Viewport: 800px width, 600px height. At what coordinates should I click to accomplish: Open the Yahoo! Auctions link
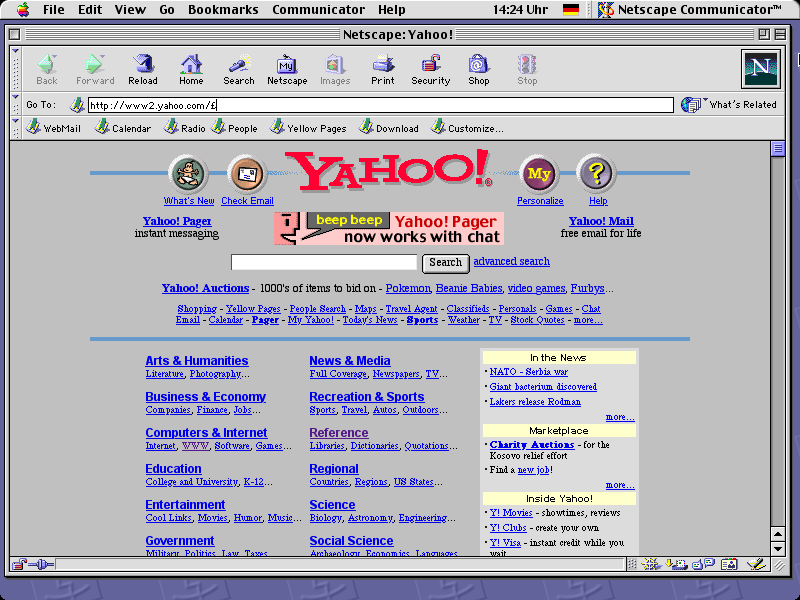(206, 288)
